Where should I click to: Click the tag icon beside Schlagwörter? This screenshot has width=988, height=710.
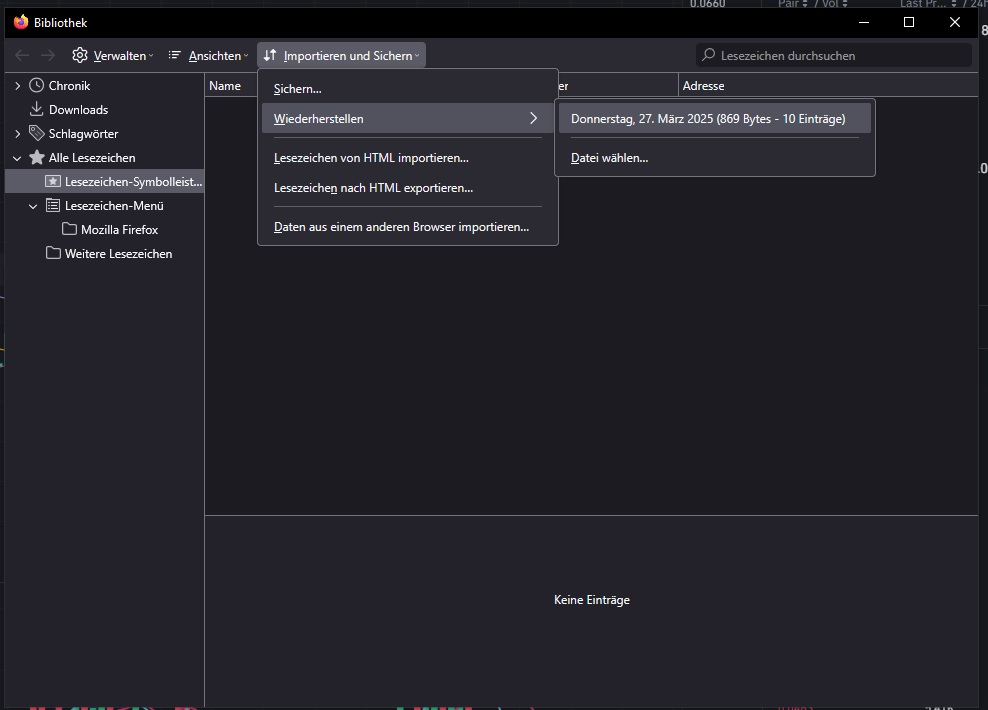click(37, 133)
